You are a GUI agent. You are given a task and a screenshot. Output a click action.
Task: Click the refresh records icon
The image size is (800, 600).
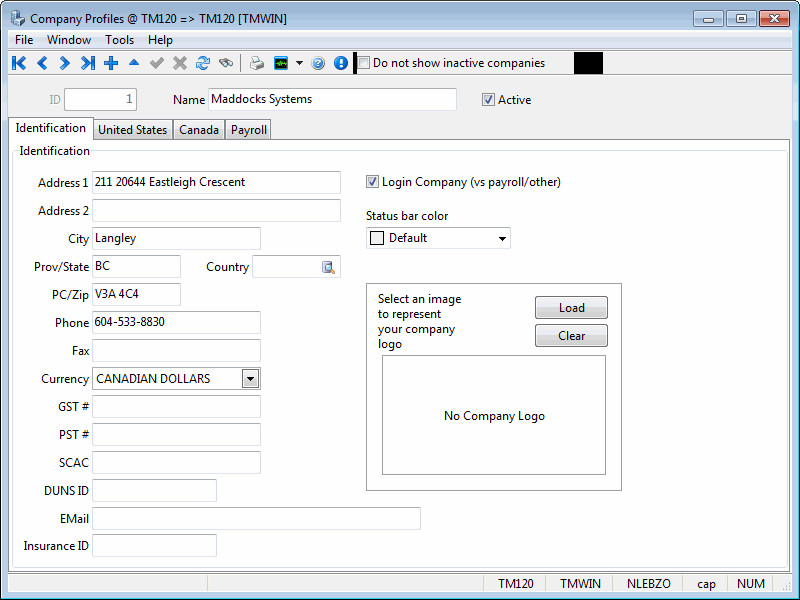click(x=203, y=63)
